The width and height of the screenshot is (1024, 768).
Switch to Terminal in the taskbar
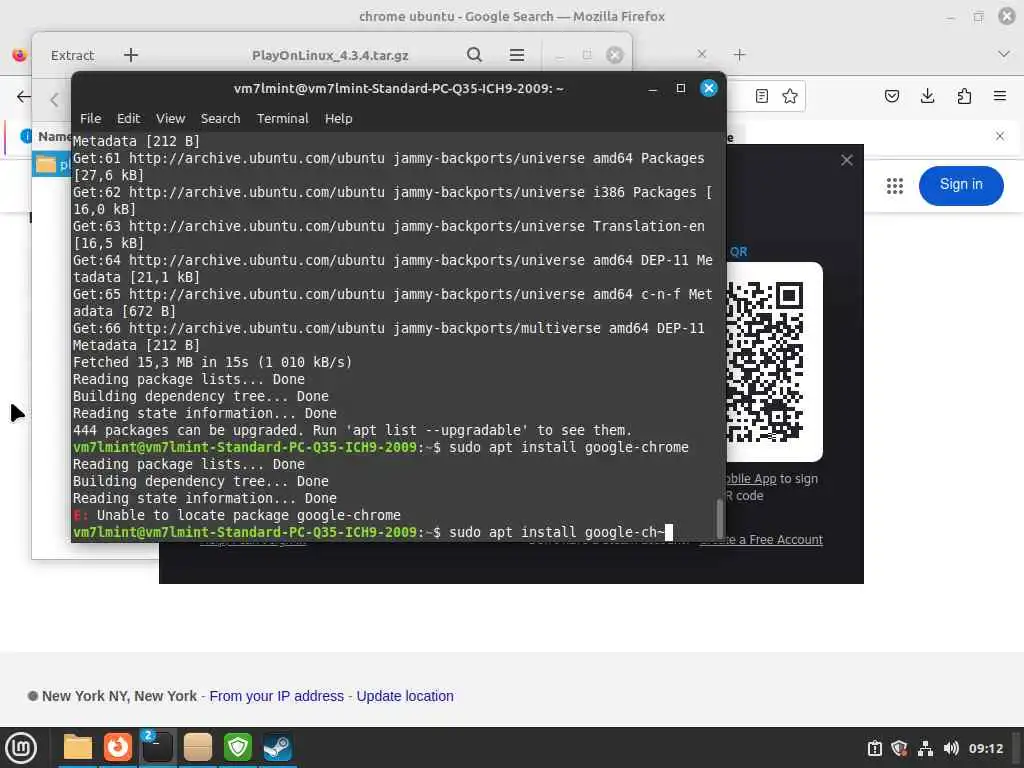click(157, 747)
